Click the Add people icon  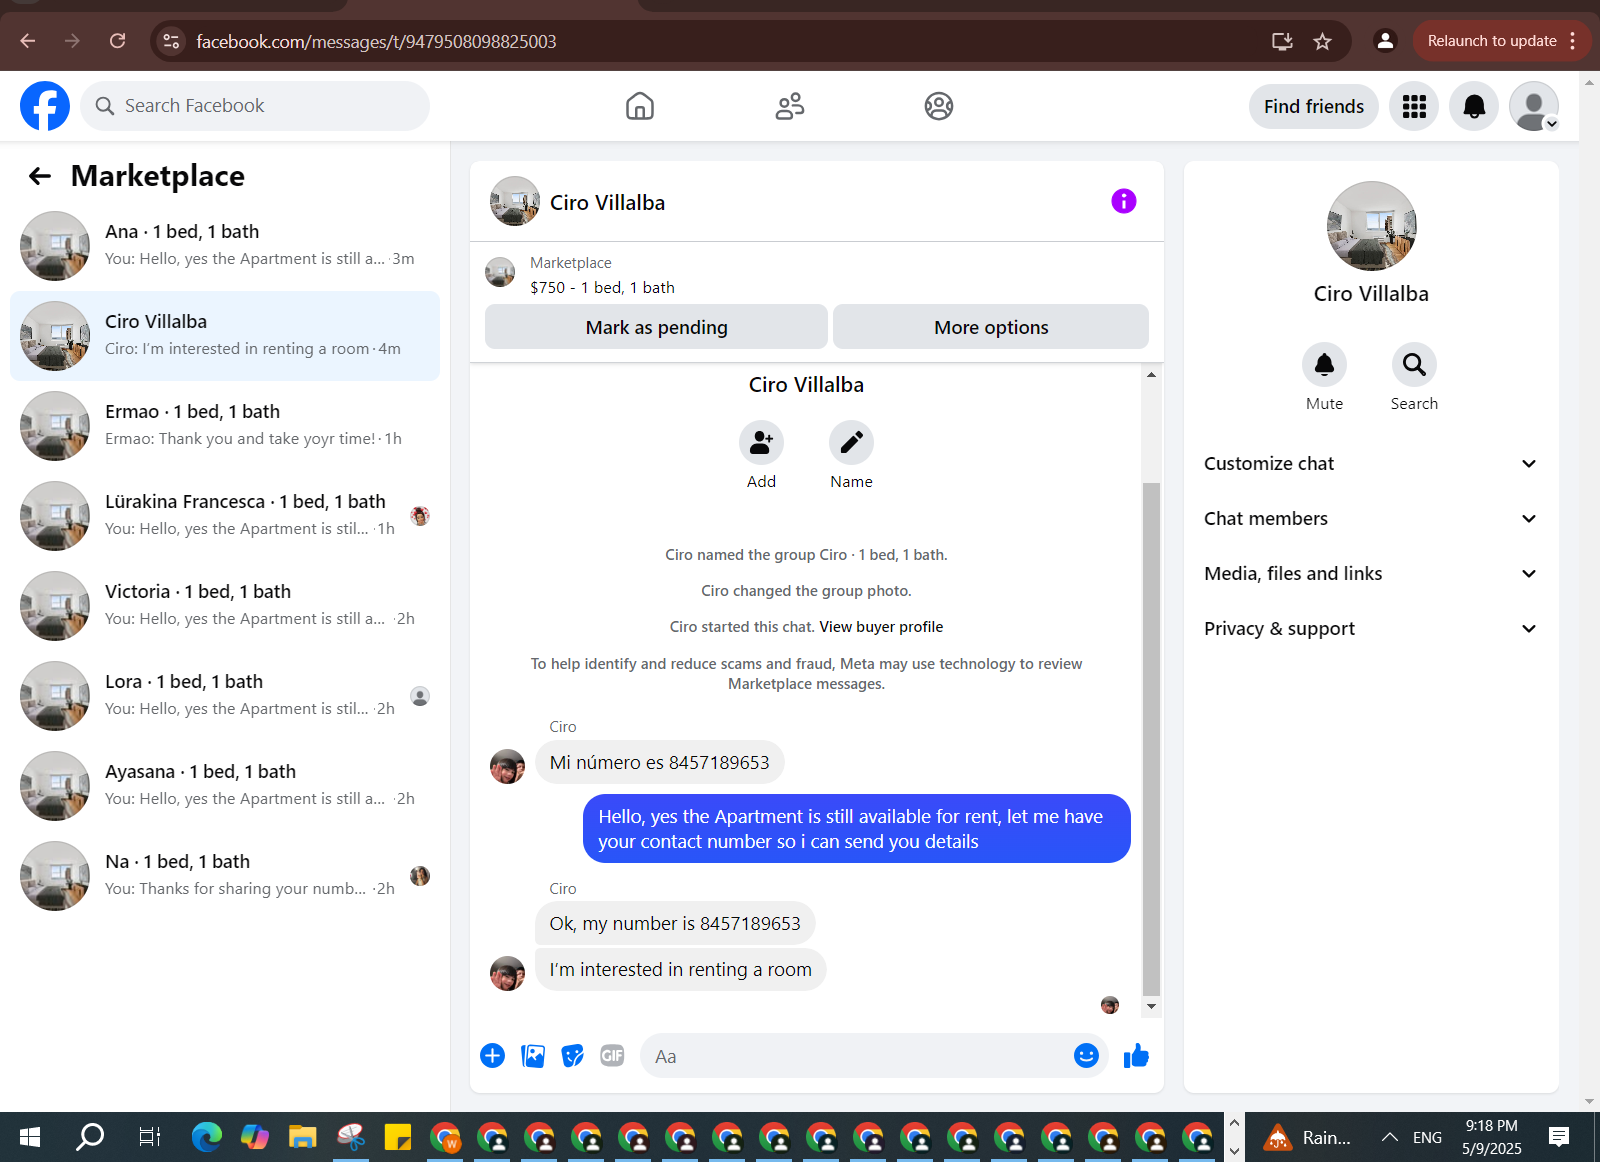[761, 442]
